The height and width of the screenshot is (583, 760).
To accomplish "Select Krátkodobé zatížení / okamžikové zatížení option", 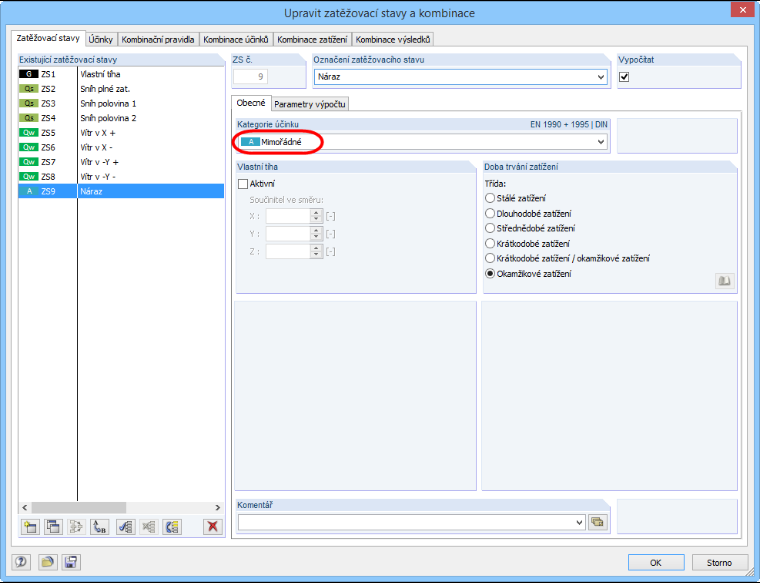I will 490,258.
